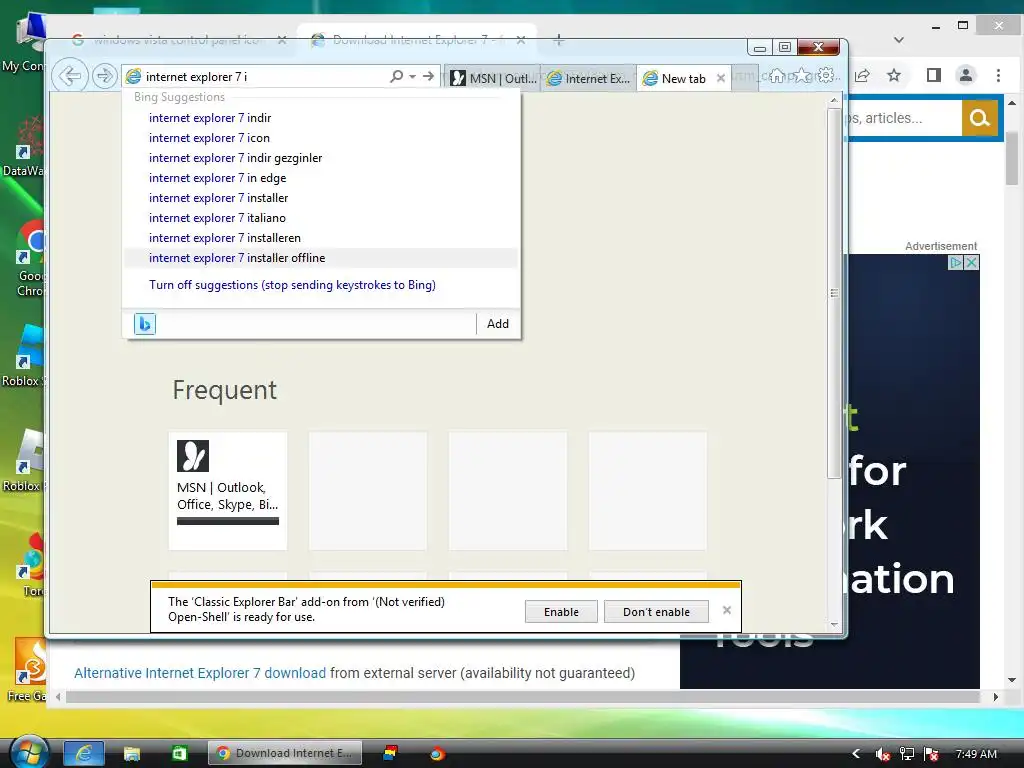Click Internet Explorer taskbar icon
The height and width of the screenshot is (768, 1024).
tap(84, 753)
